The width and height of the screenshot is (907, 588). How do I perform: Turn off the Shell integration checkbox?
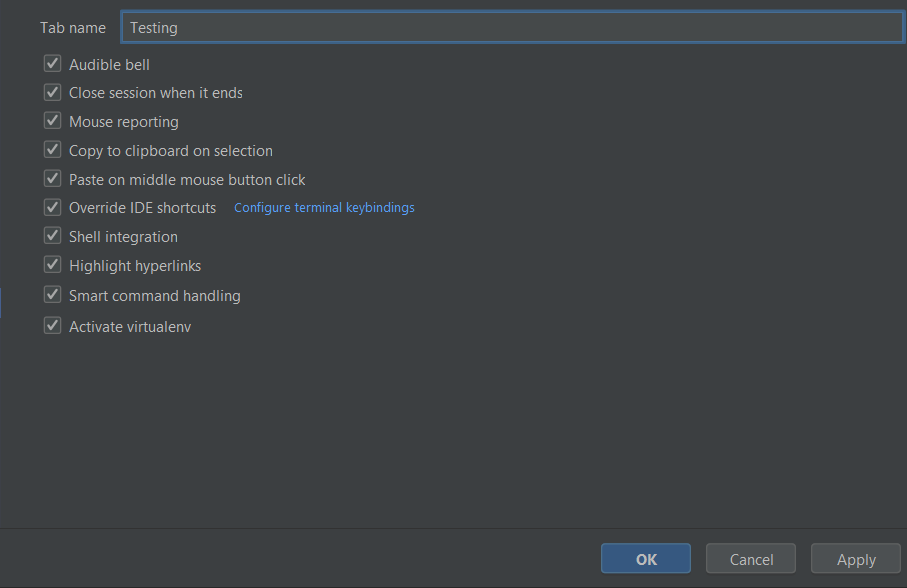(x=53, y=237)
